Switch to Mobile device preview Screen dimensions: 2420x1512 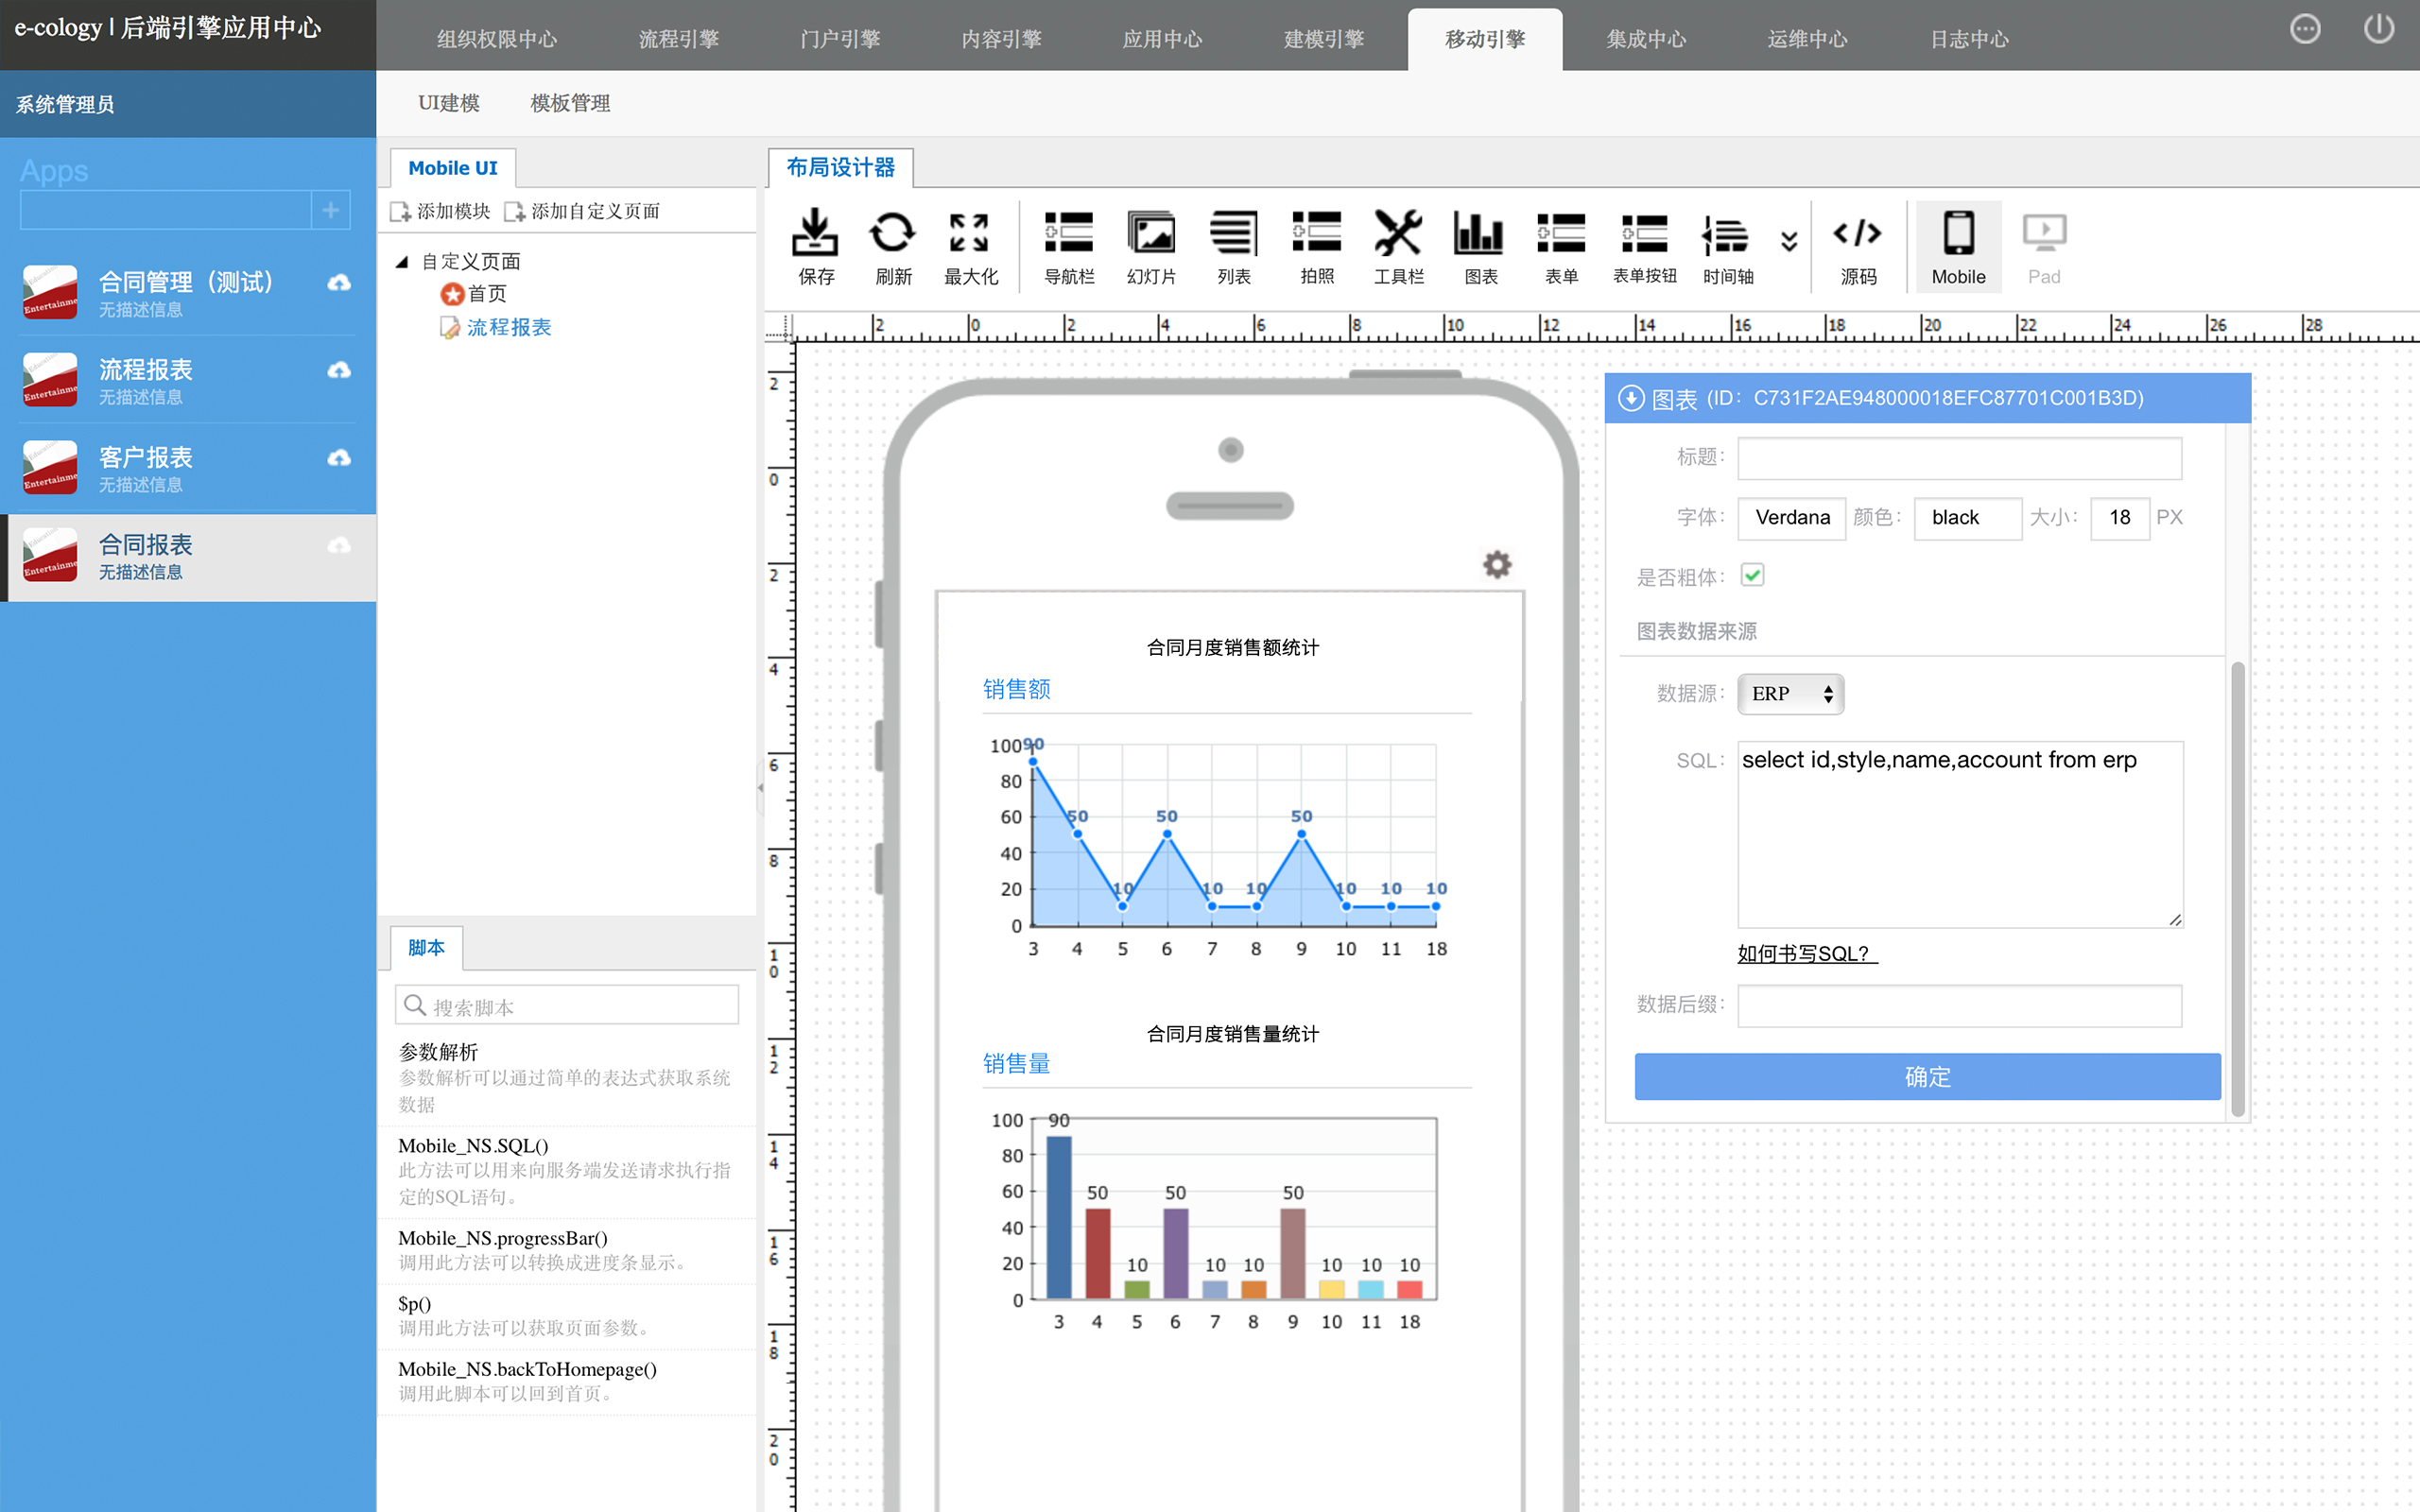(x=1958, y=246)
